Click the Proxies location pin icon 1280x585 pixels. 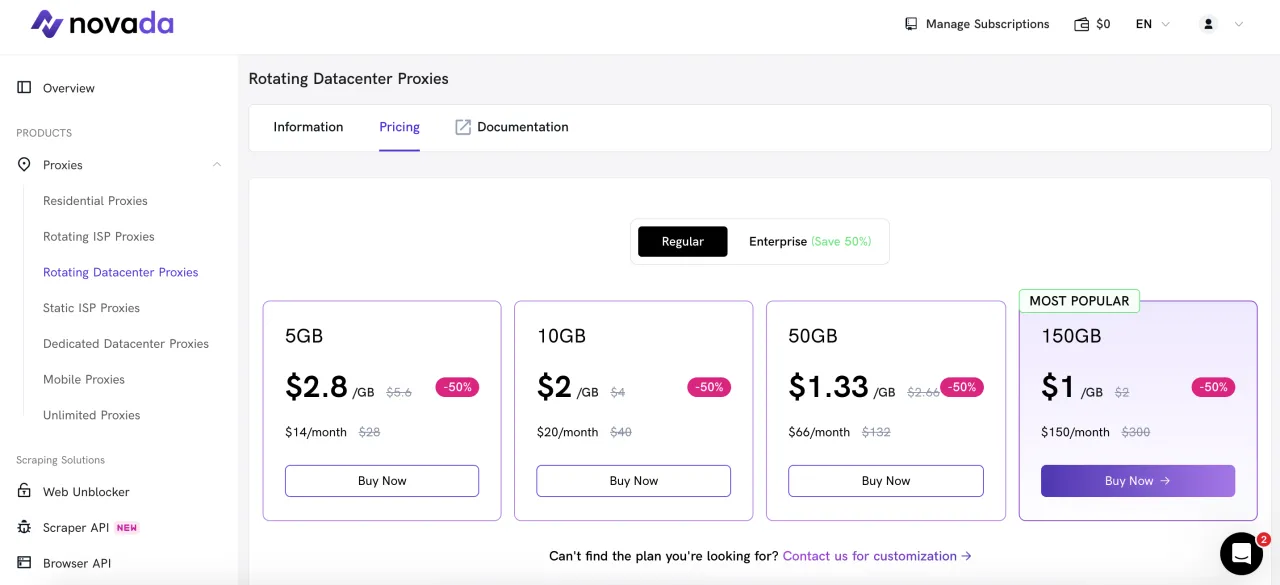click(x=25, y=165)
